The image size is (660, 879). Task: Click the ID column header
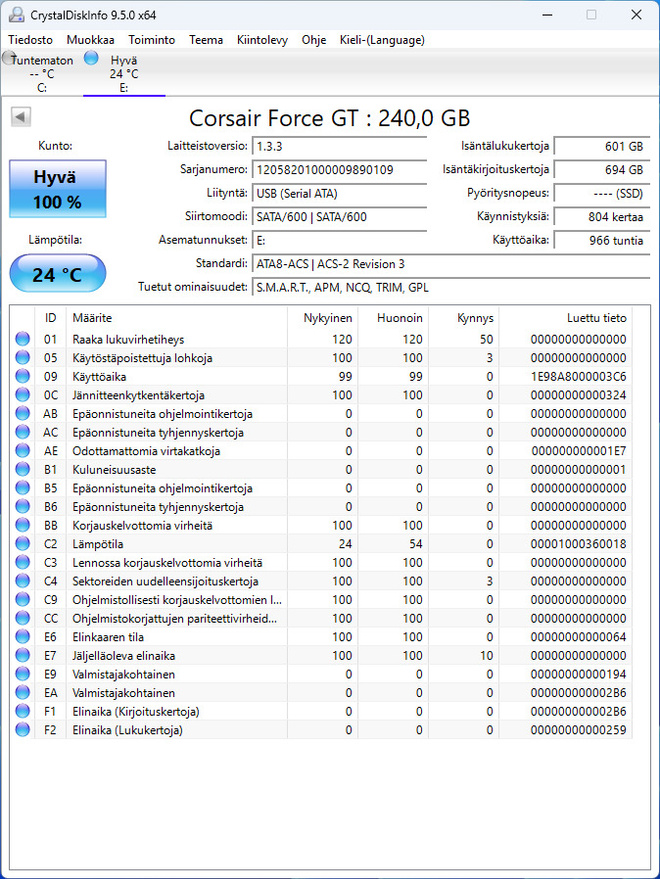click(50, 318)
